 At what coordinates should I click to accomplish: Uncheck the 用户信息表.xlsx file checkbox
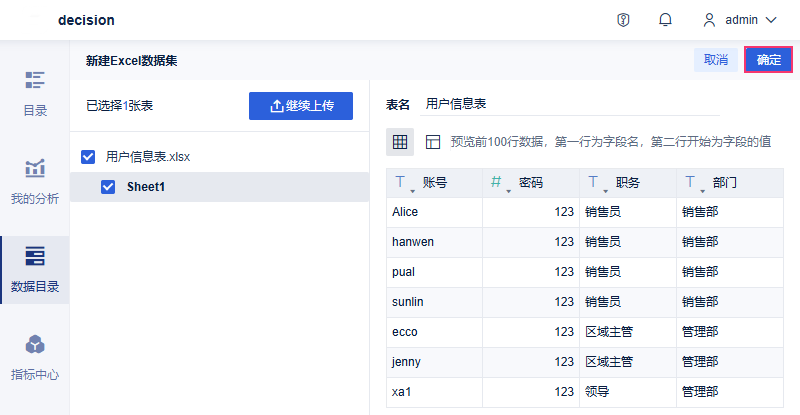[x=88, y=157]
